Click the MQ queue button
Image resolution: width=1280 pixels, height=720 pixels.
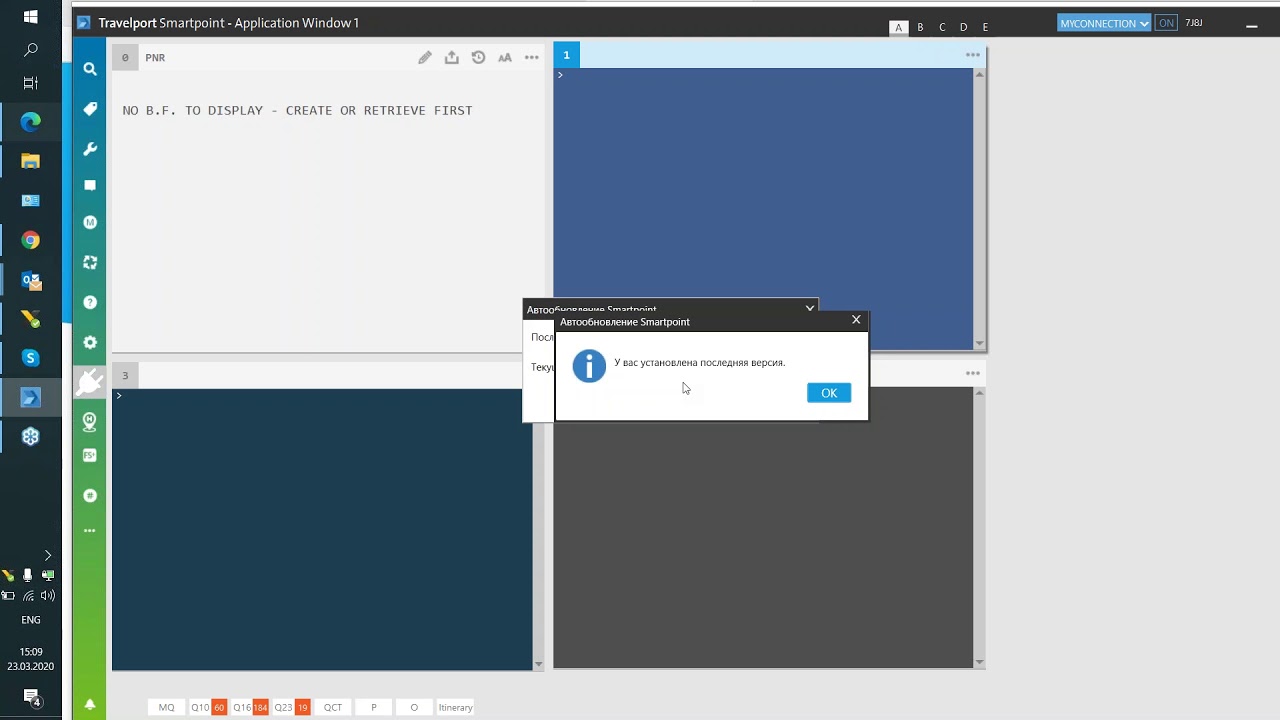(x=167, y=707)
